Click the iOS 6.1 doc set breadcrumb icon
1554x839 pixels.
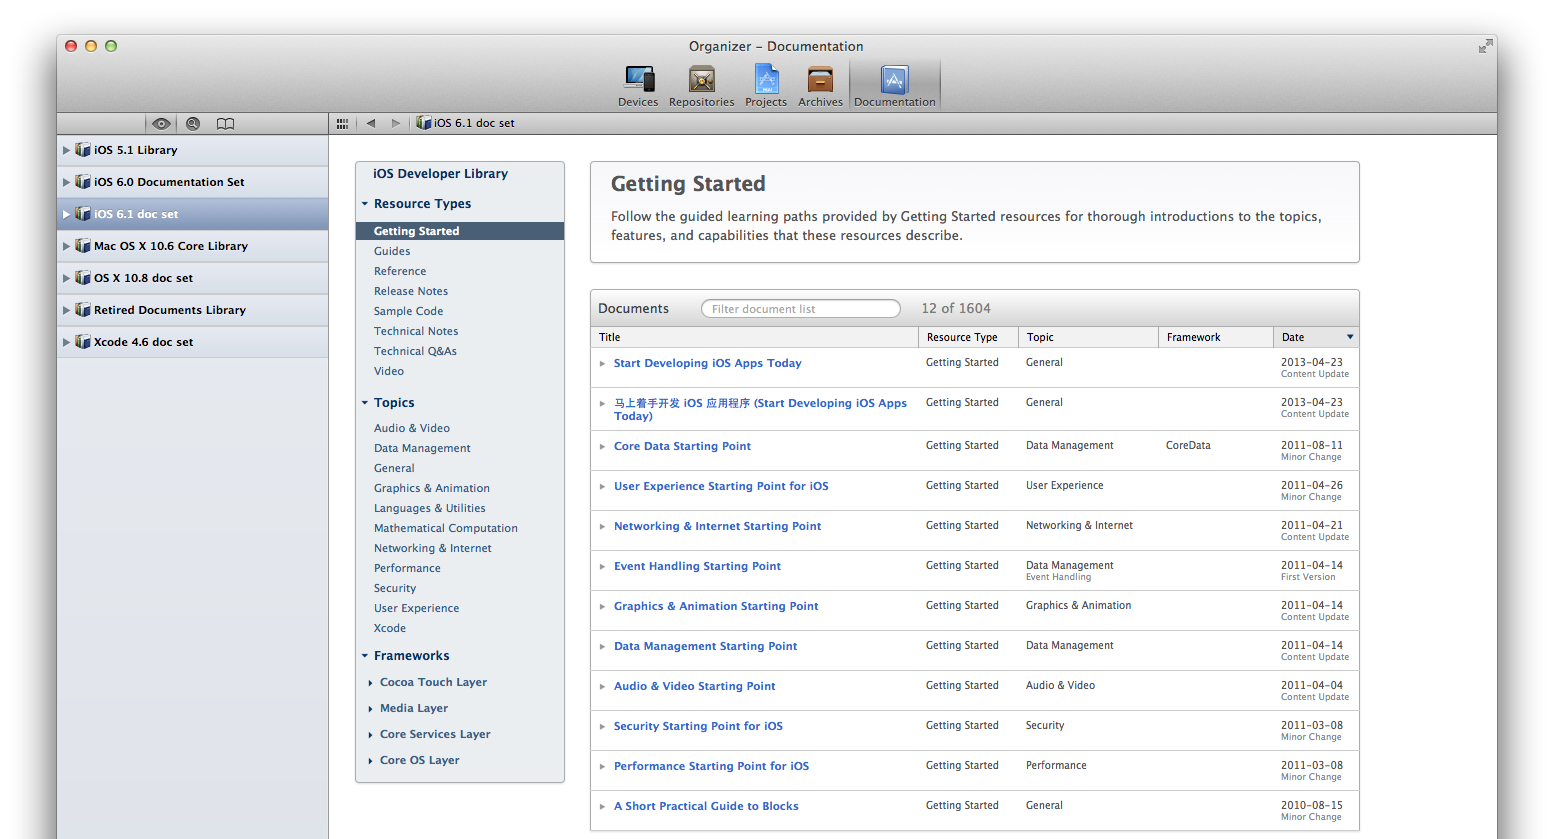tap(424, 123)
